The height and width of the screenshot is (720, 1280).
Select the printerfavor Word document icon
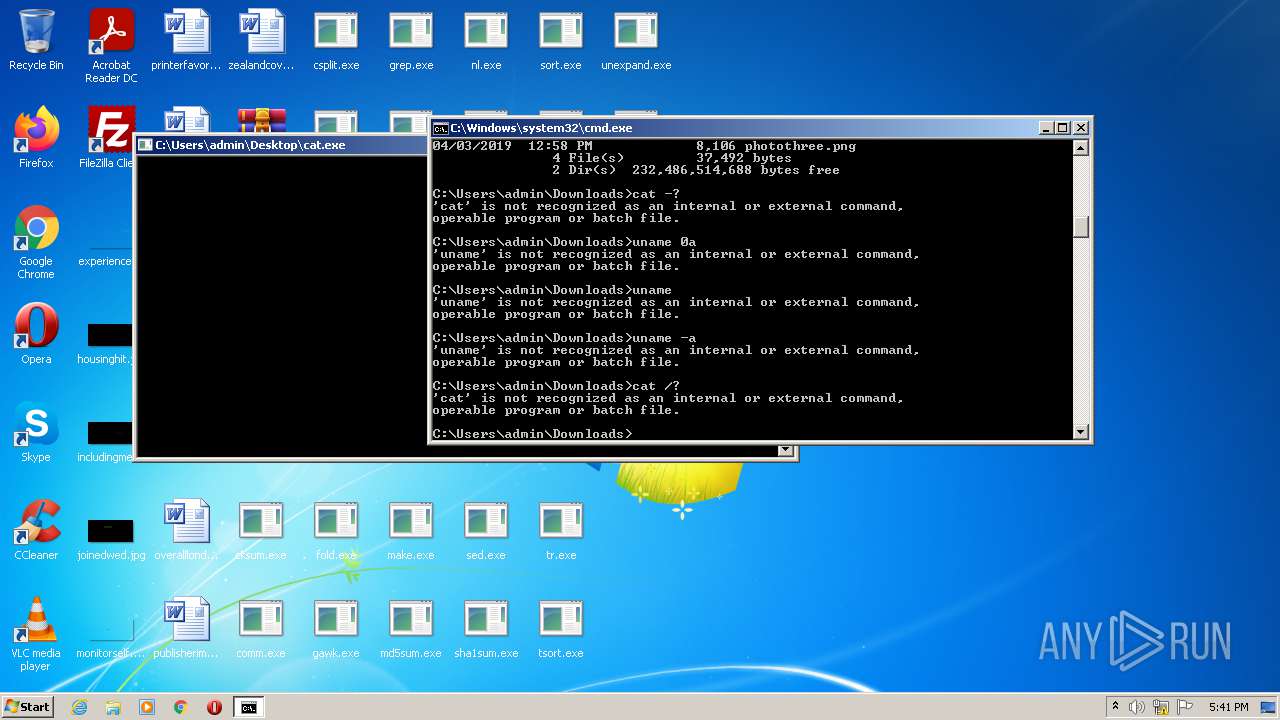[x=186, y=40]
